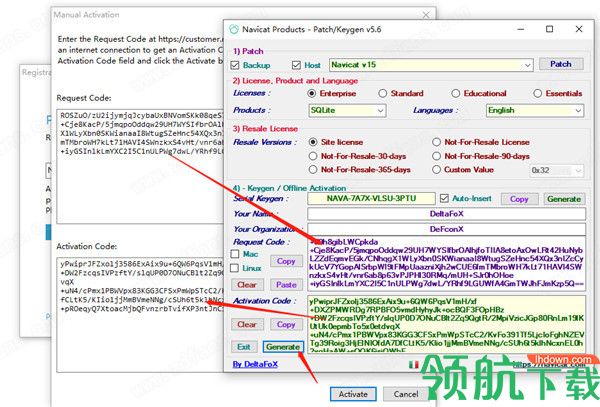Close the Manual Activation dialog

[426, 15]
